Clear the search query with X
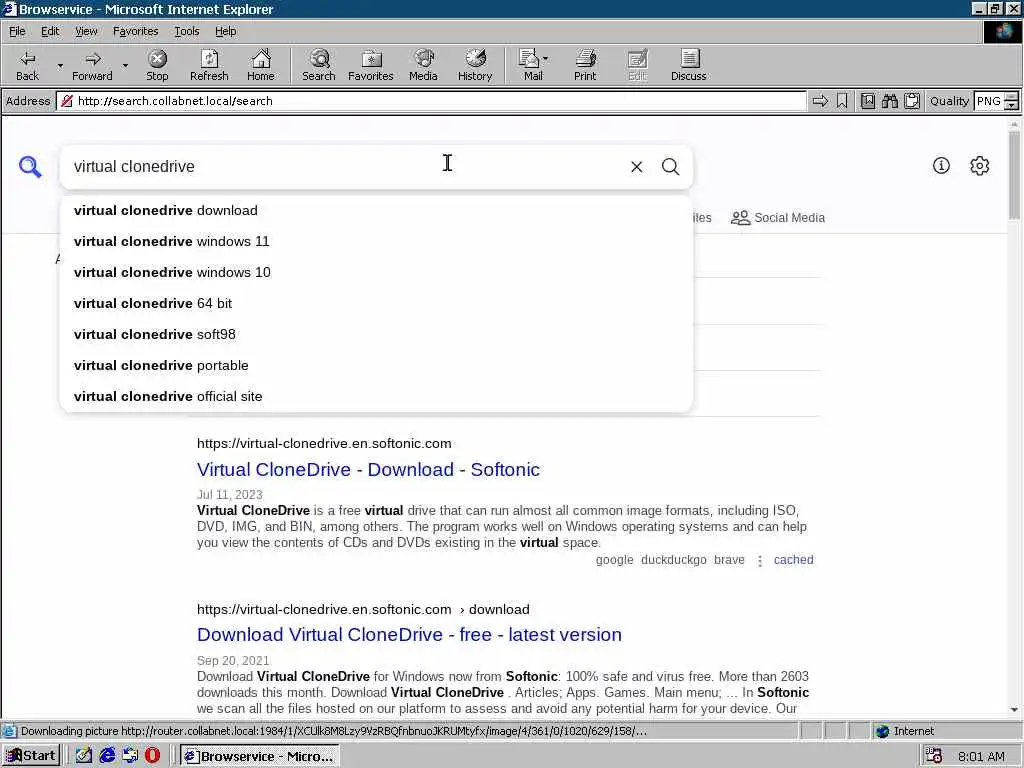 pos(637,167)
